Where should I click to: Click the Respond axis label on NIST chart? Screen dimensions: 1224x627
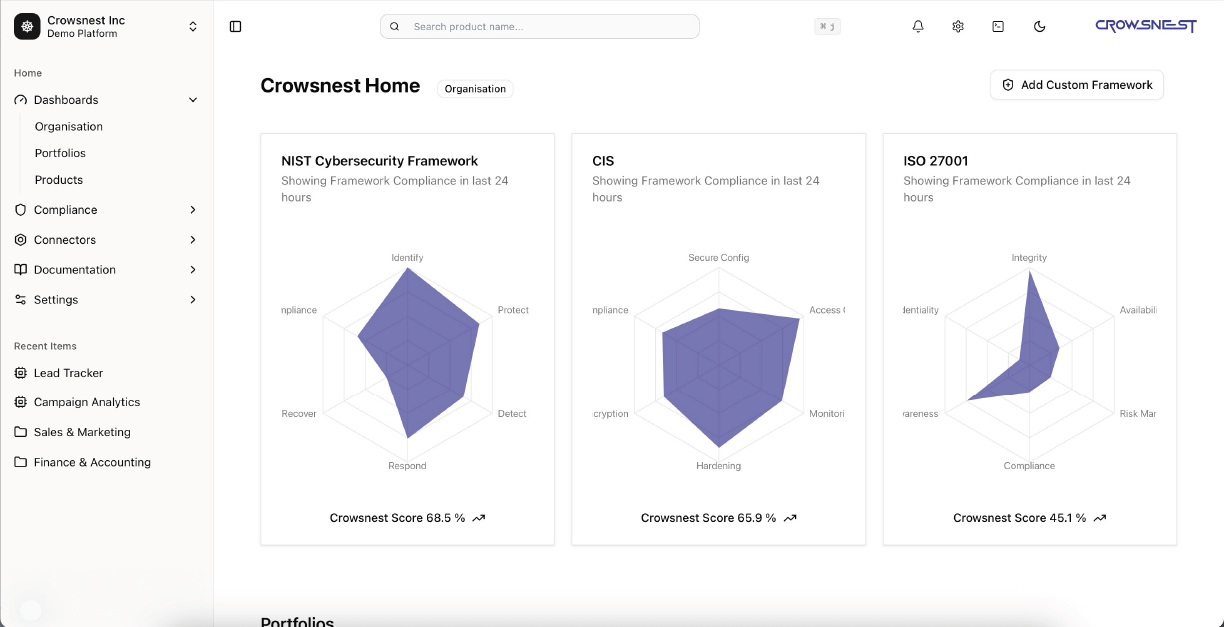pos(407,466)
